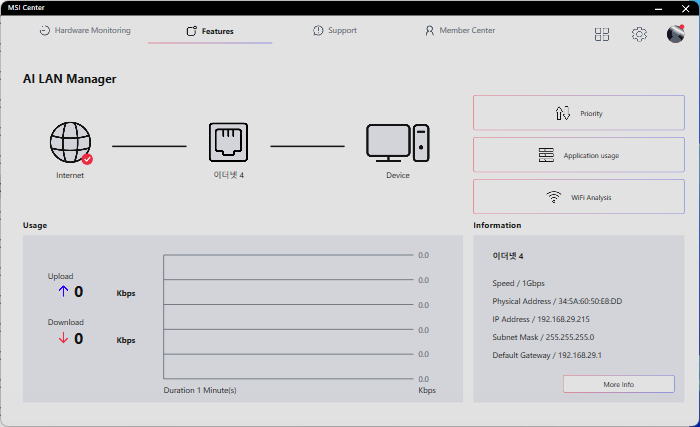Open the Hardware Monitoring tab
Viewport: 700px width, 427px height.
85,30
